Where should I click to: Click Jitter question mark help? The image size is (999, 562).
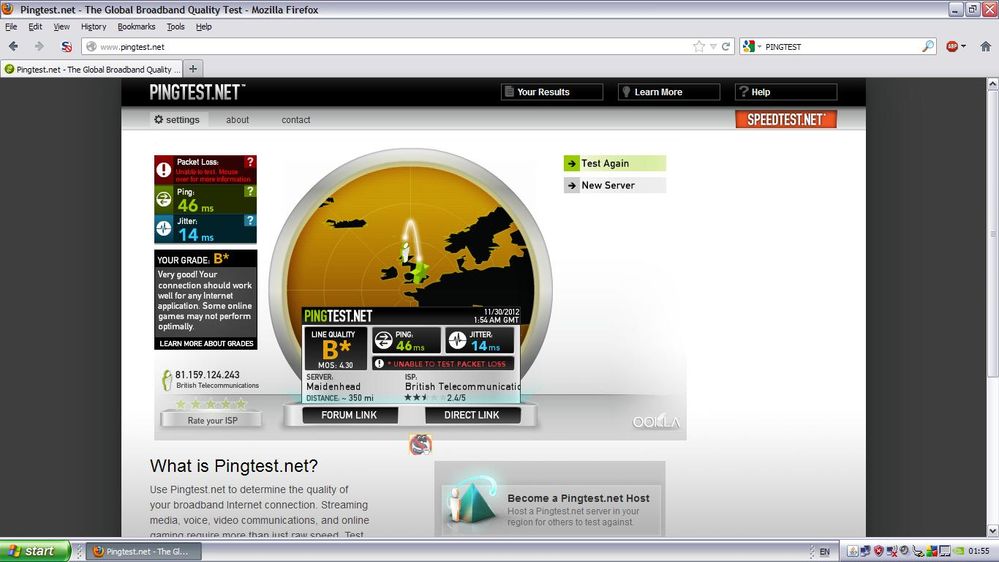click(250, 220)
